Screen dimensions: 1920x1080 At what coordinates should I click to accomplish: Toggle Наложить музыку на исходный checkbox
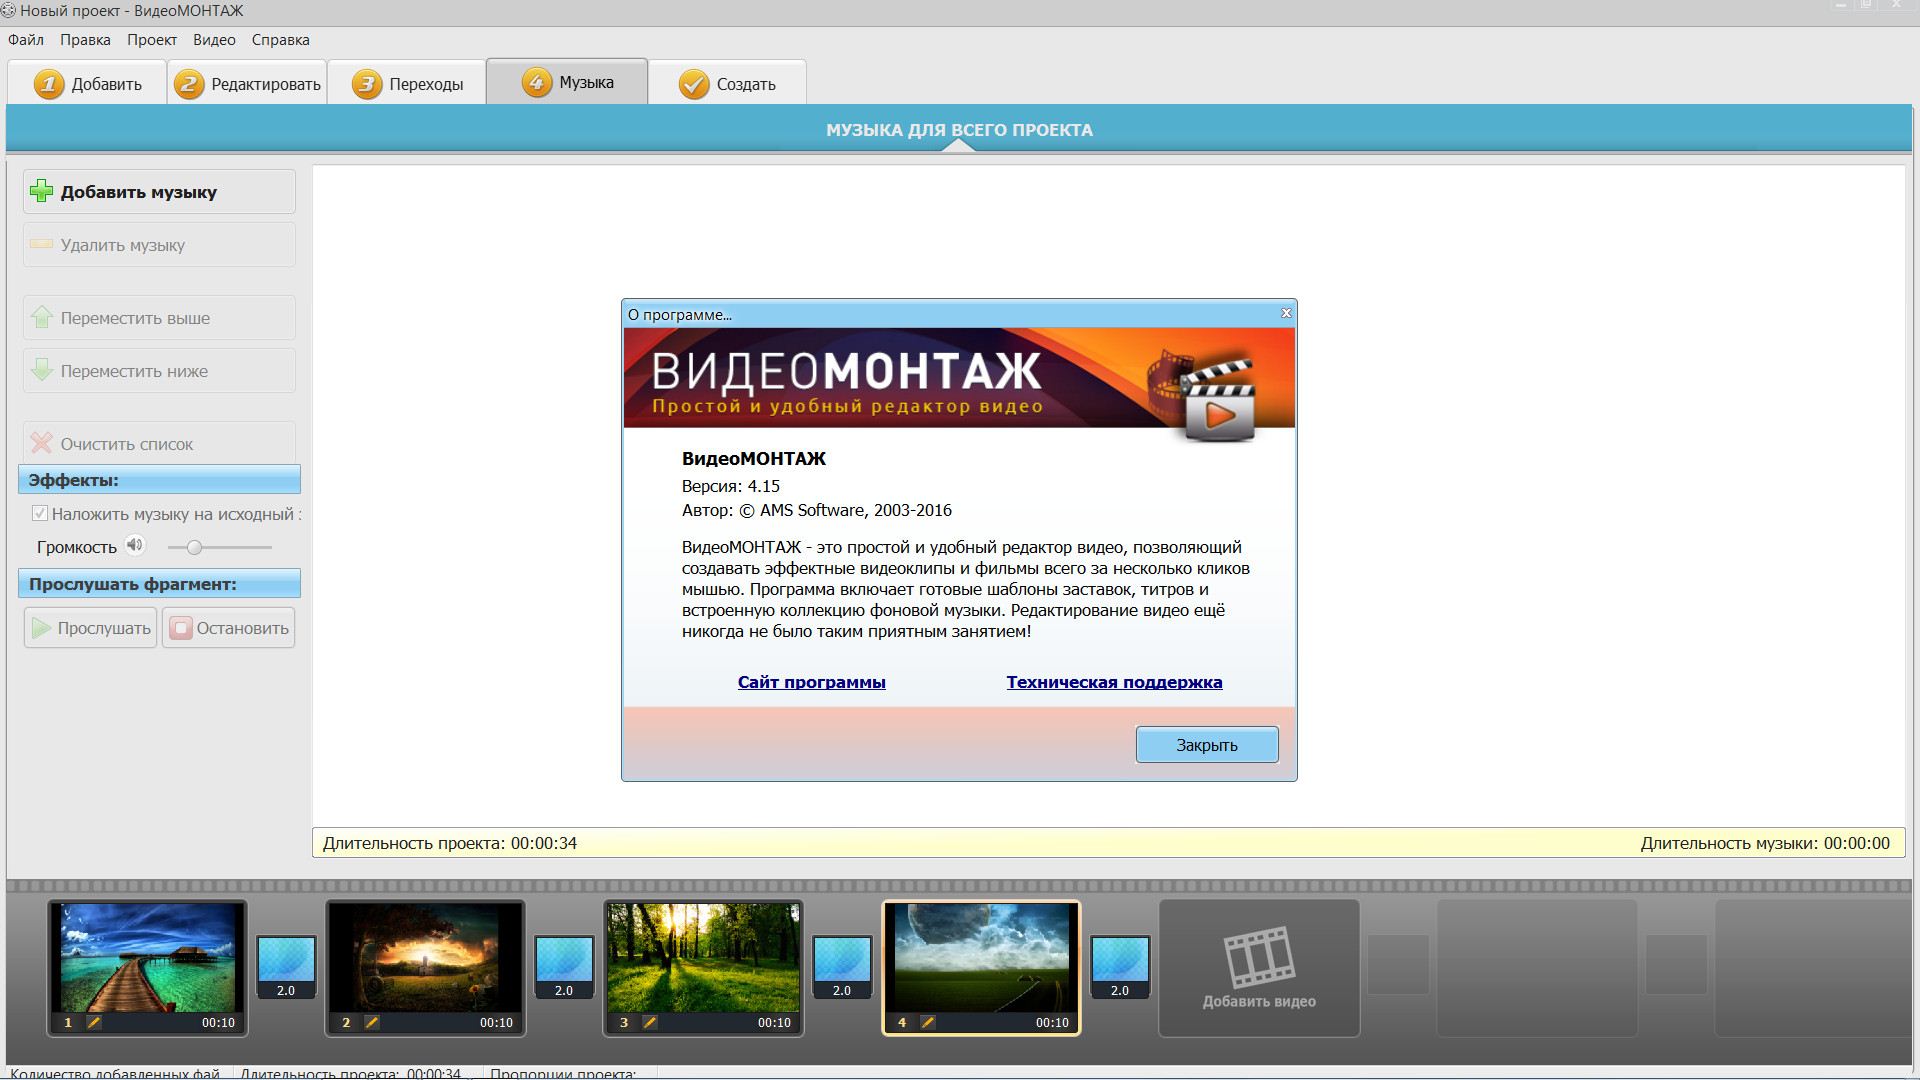click(x=40, y=514)
